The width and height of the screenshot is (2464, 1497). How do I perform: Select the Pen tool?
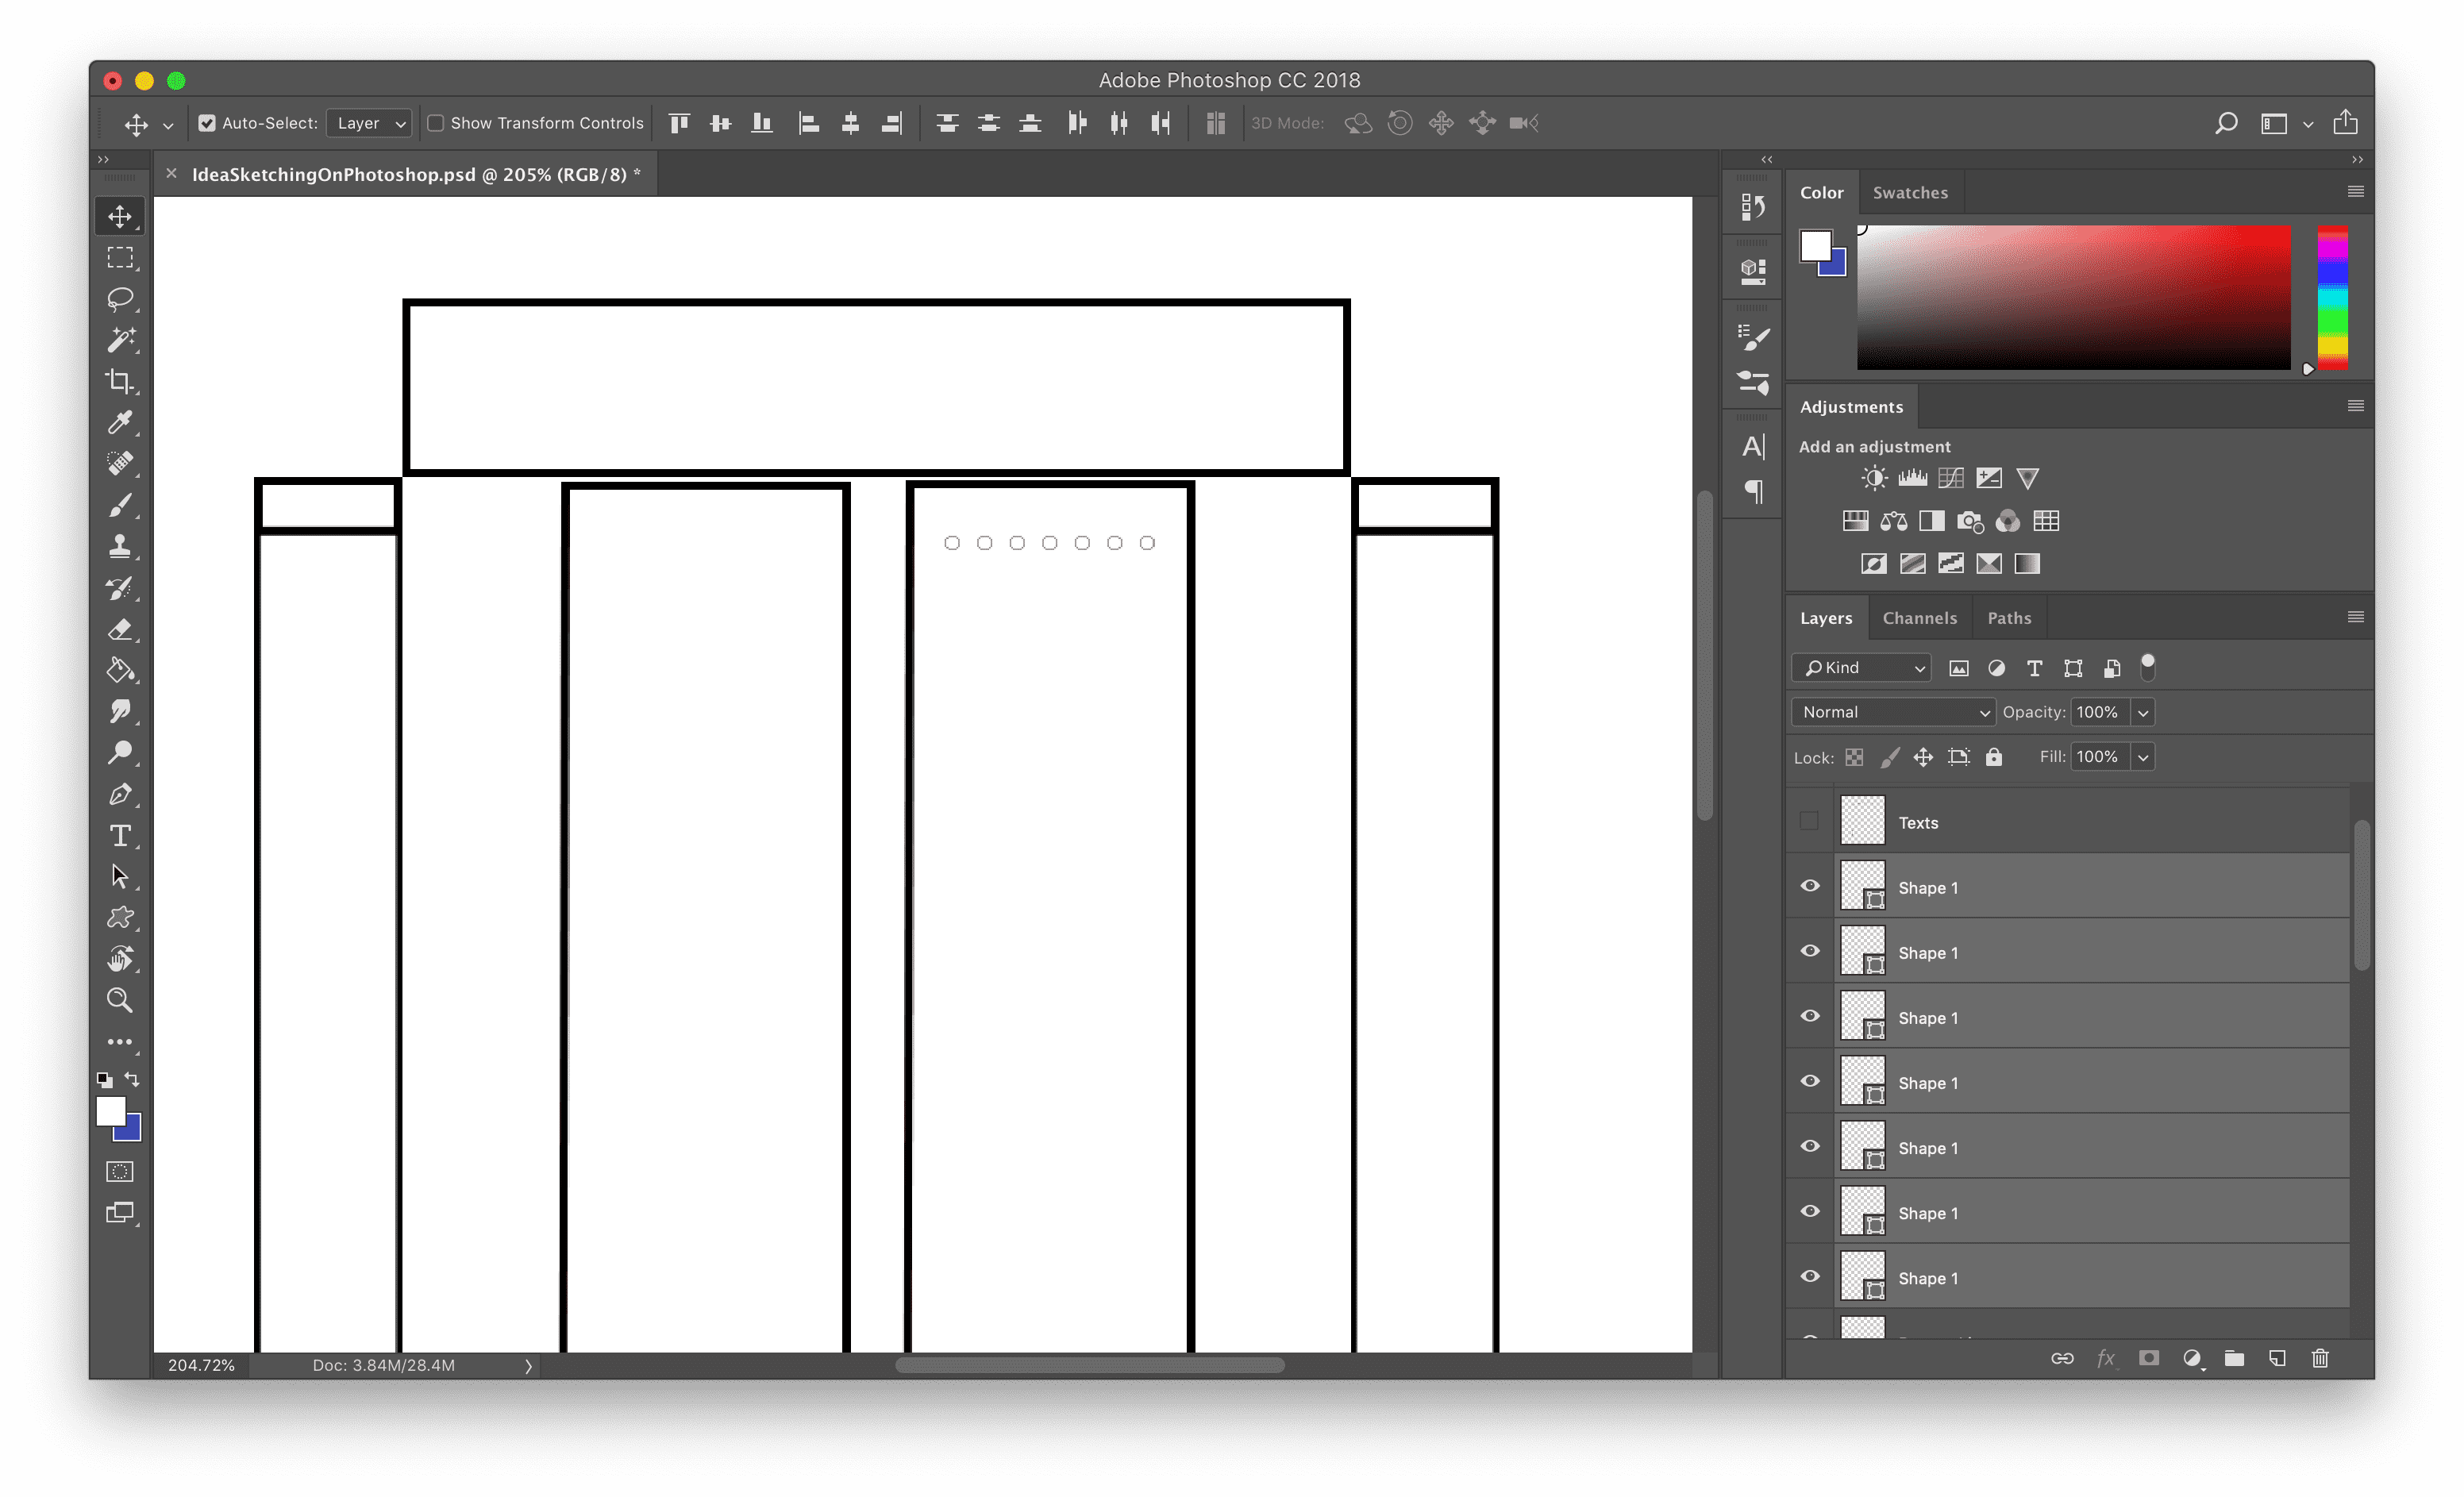(120, 794)
